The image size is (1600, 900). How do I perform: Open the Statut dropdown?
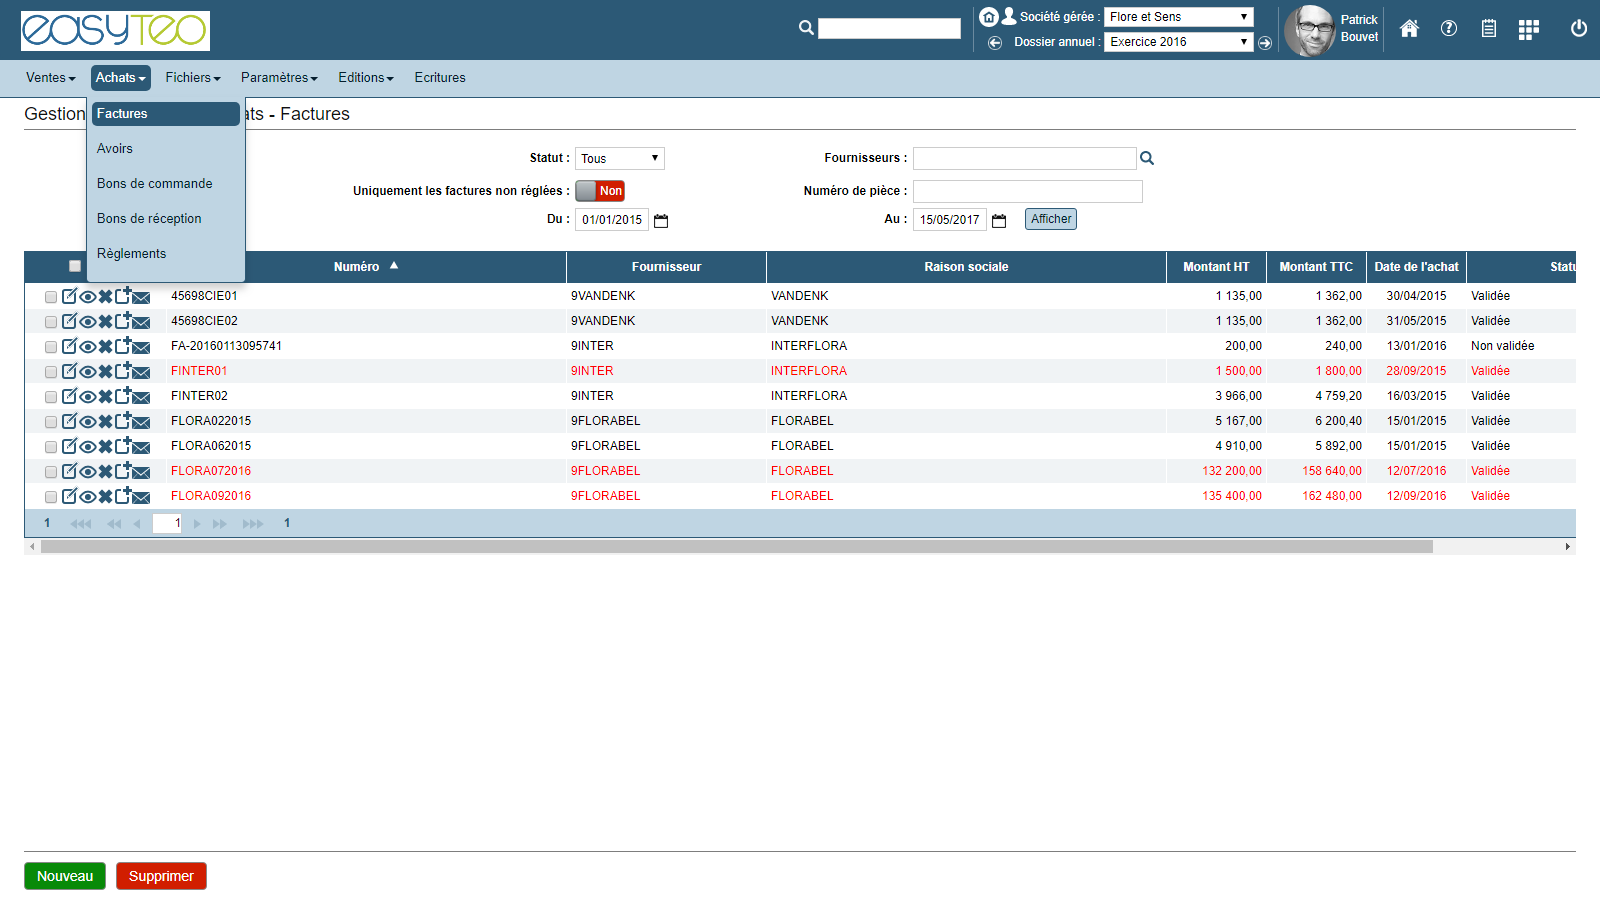[x=619, y=159]
